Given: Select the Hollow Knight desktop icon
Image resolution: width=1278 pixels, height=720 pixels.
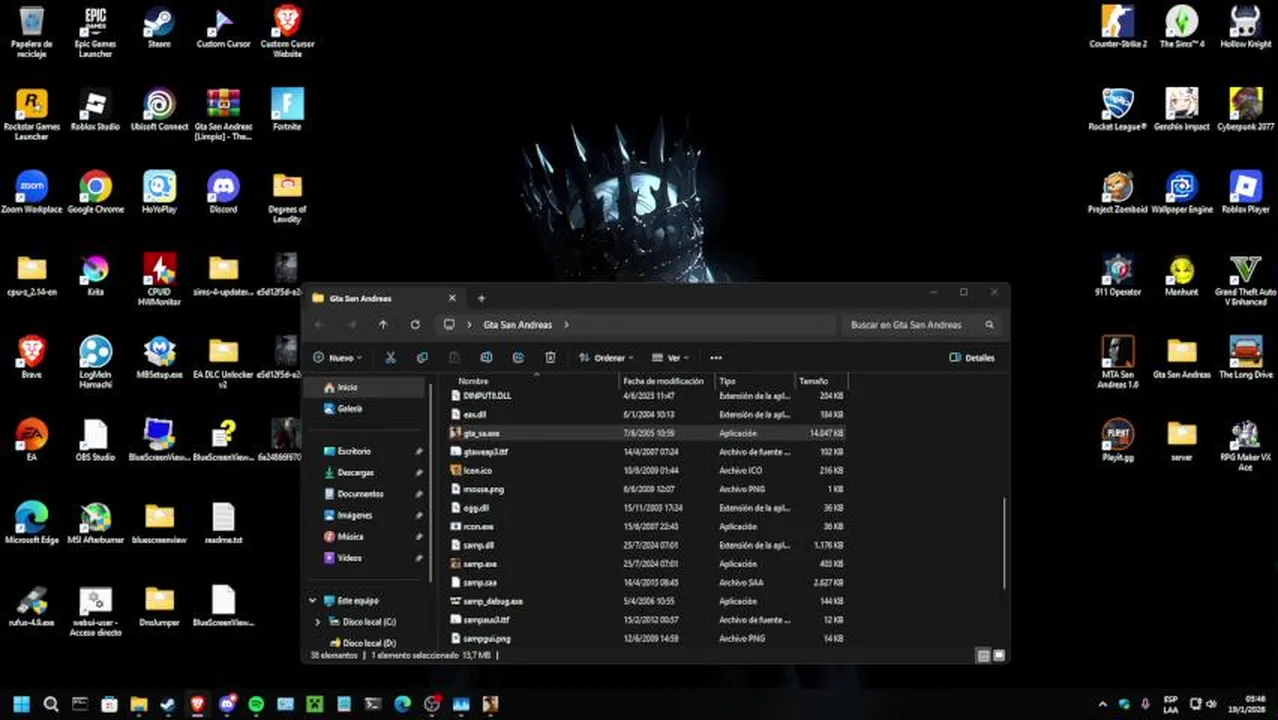Looking at the screenshot, I should pos(1246,26).
